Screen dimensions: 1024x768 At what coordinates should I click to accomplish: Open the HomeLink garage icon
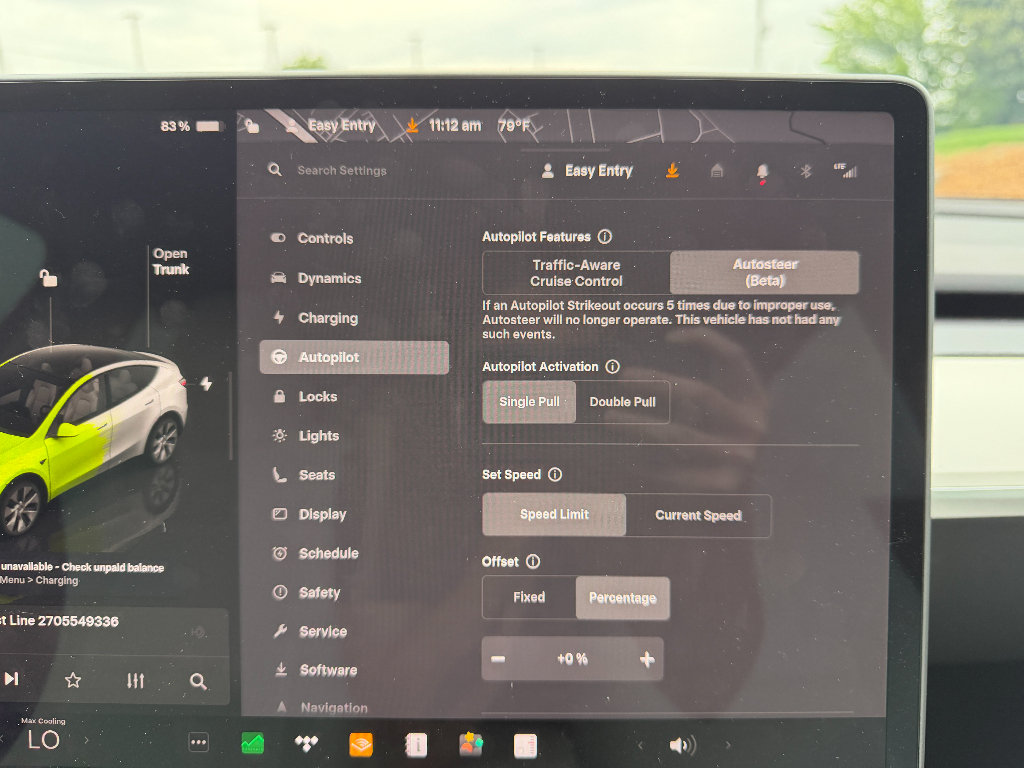coord(717,171)
